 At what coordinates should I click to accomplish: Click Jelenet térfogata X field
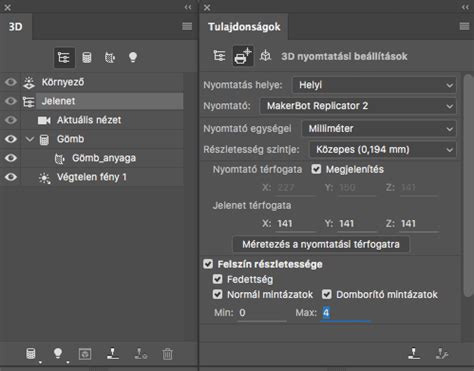pos(295,224)
